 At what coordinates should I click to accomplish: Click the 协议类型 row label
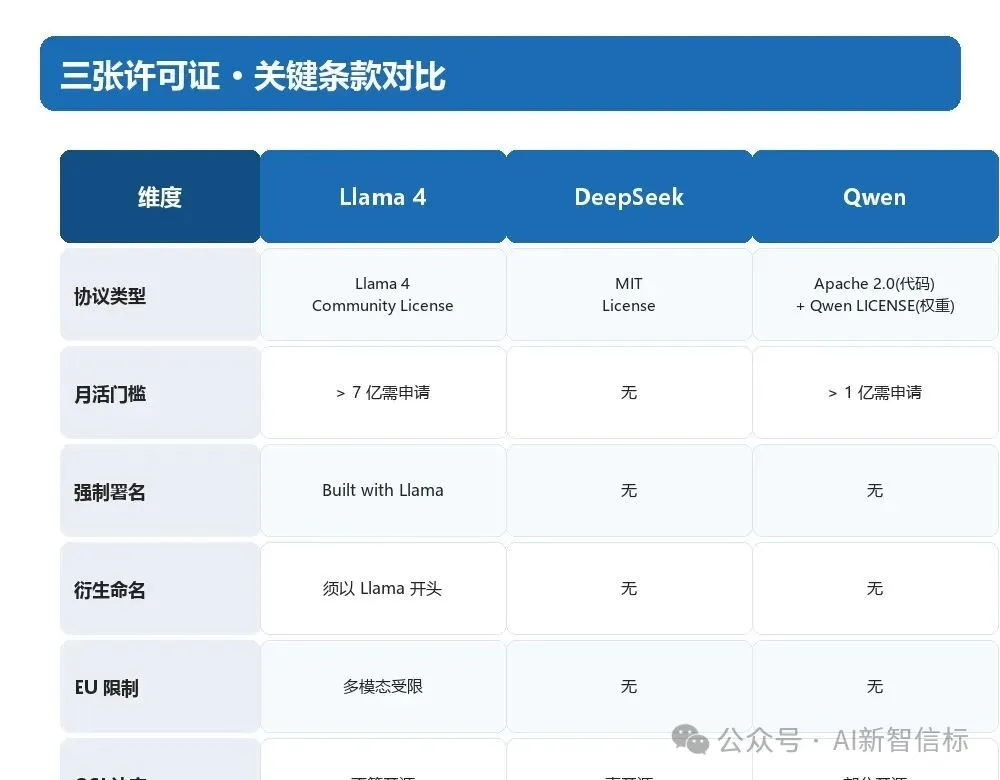[160, 295]
